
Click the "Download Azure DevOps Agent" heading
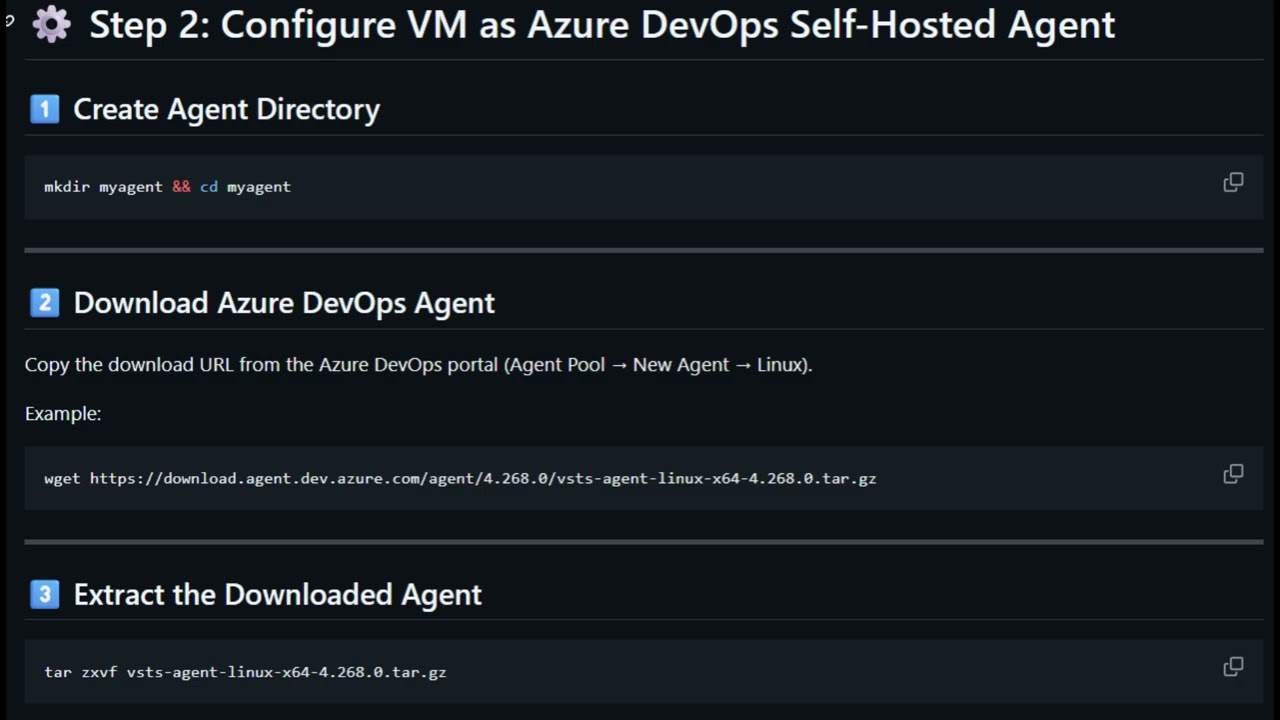coord(284,303)
